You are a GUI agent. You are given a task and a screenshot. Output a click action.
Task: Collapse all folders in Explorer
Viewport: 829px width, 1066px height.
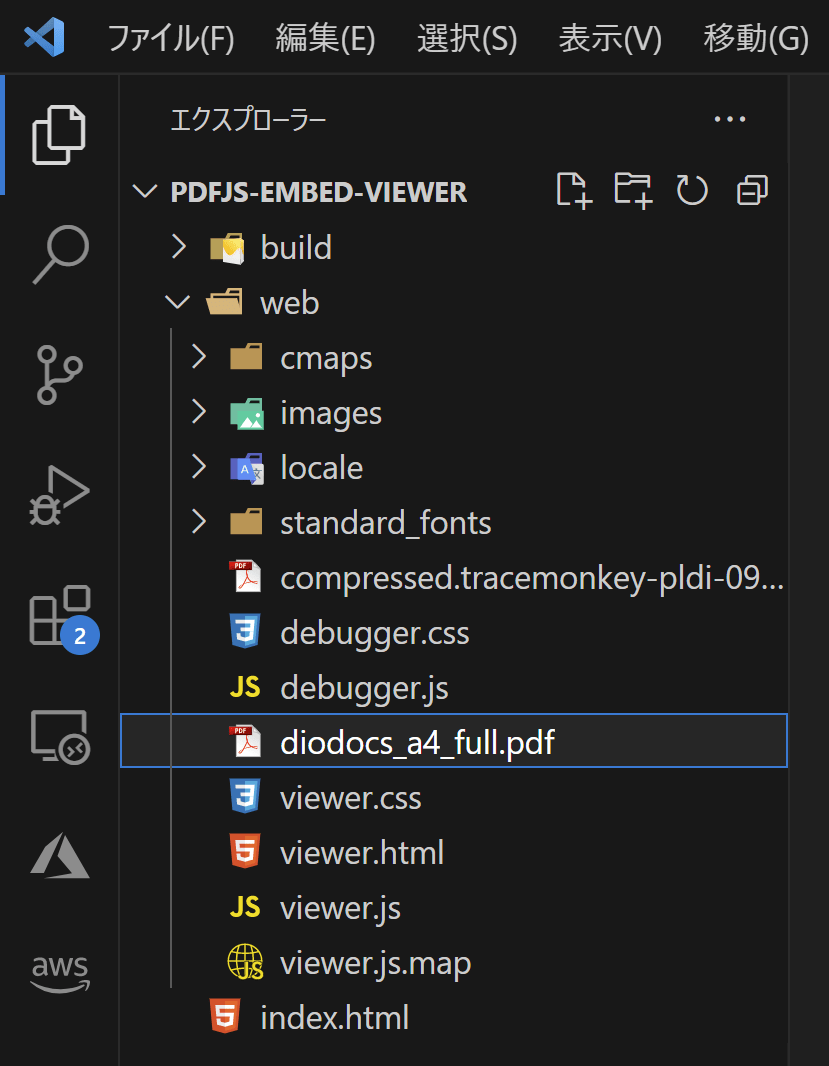click(x=751, y=190)
